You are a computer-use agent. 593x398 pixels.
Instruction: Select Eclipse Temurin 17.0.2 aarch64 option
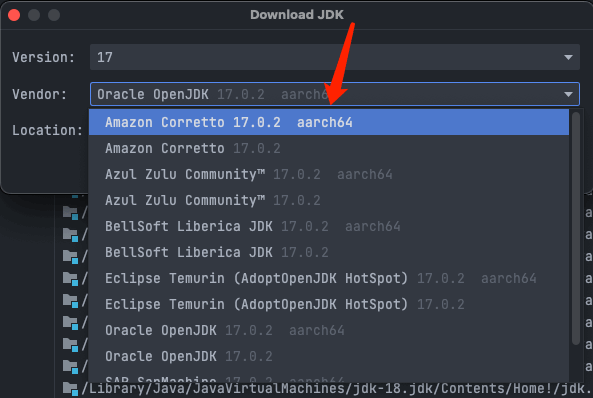(329, 278)
